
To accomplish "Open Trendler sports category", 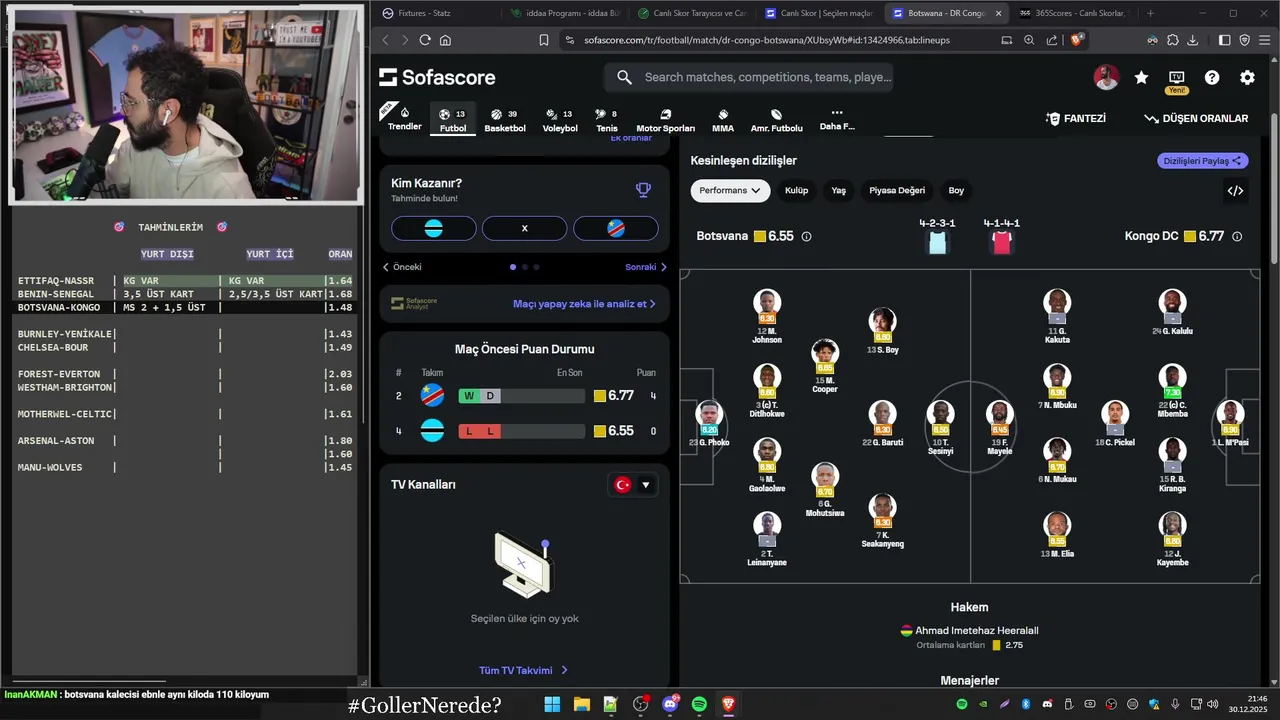I will click(404, 118).
